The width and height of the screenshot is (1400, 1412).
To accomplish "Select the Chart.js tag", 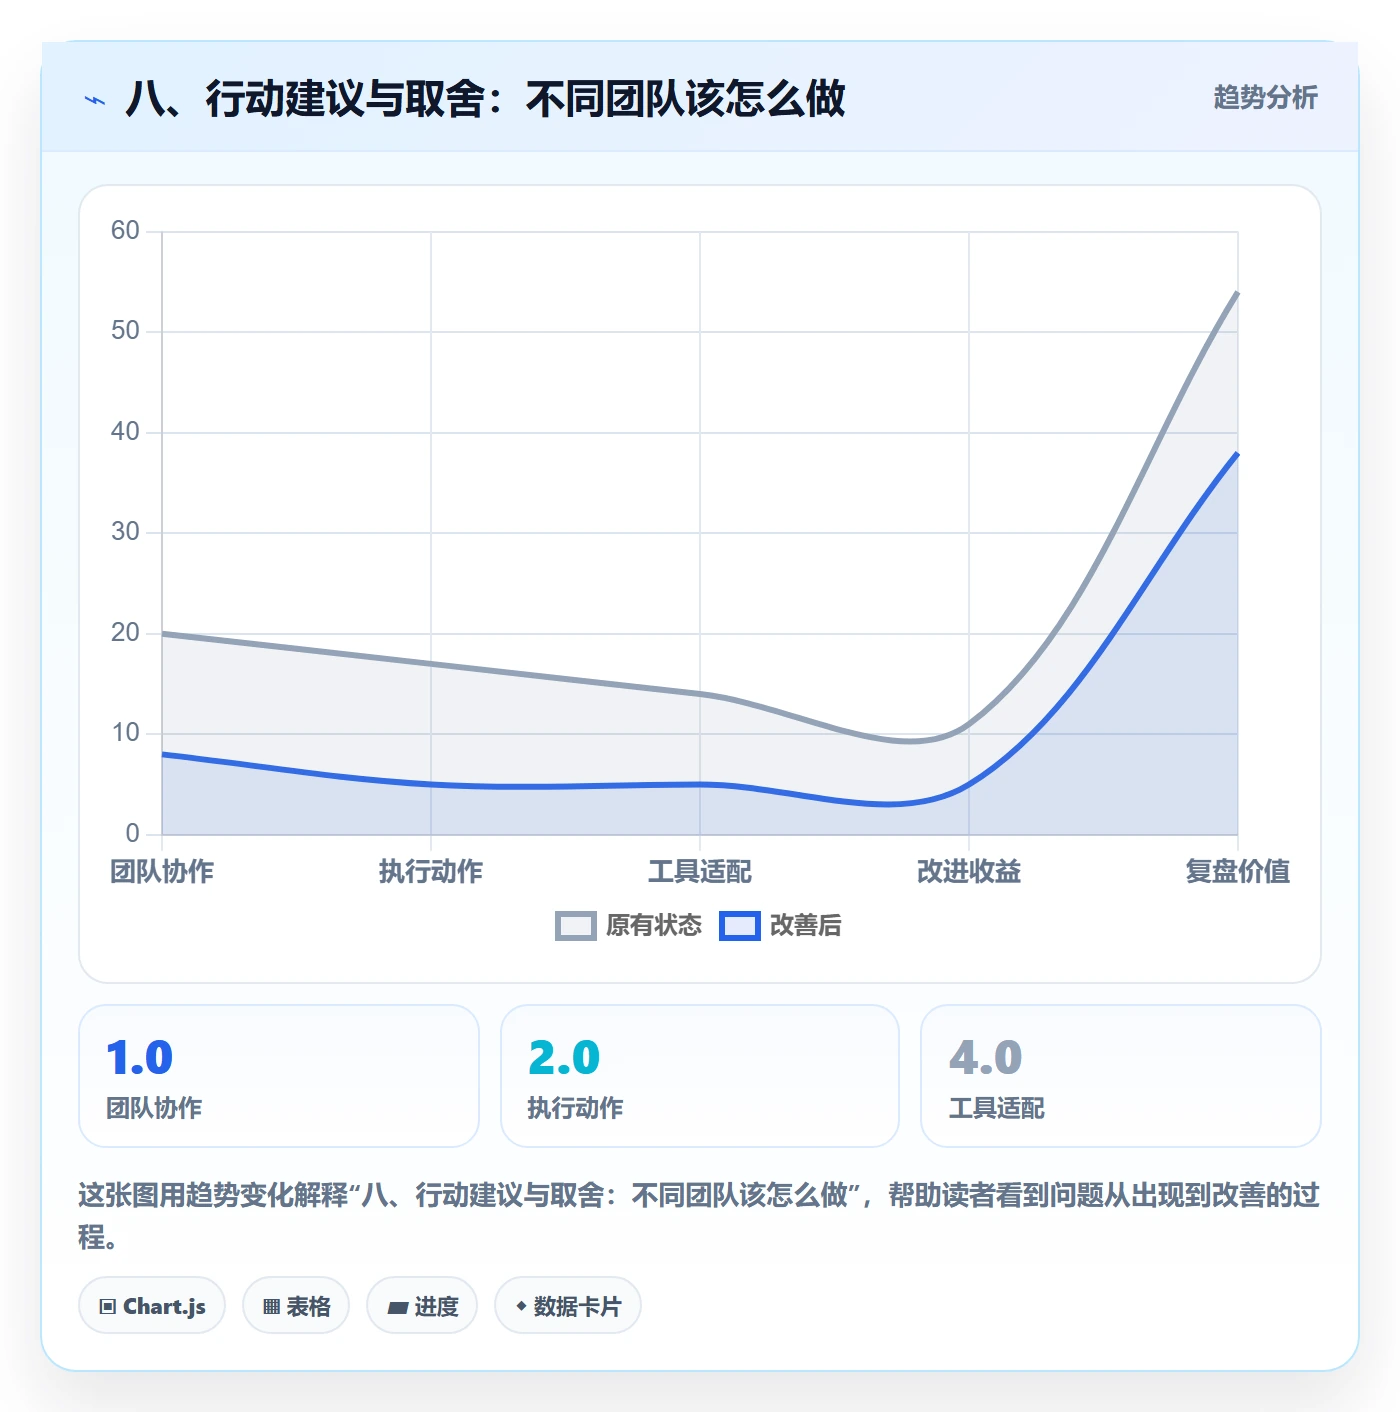I will point(152,1306).
